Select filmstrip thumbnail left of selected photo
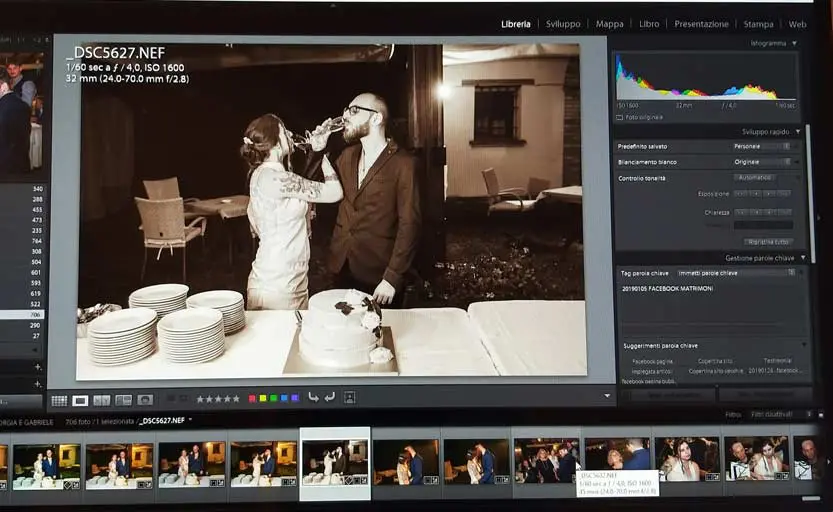833x512 pixels. tap(264, 464)
